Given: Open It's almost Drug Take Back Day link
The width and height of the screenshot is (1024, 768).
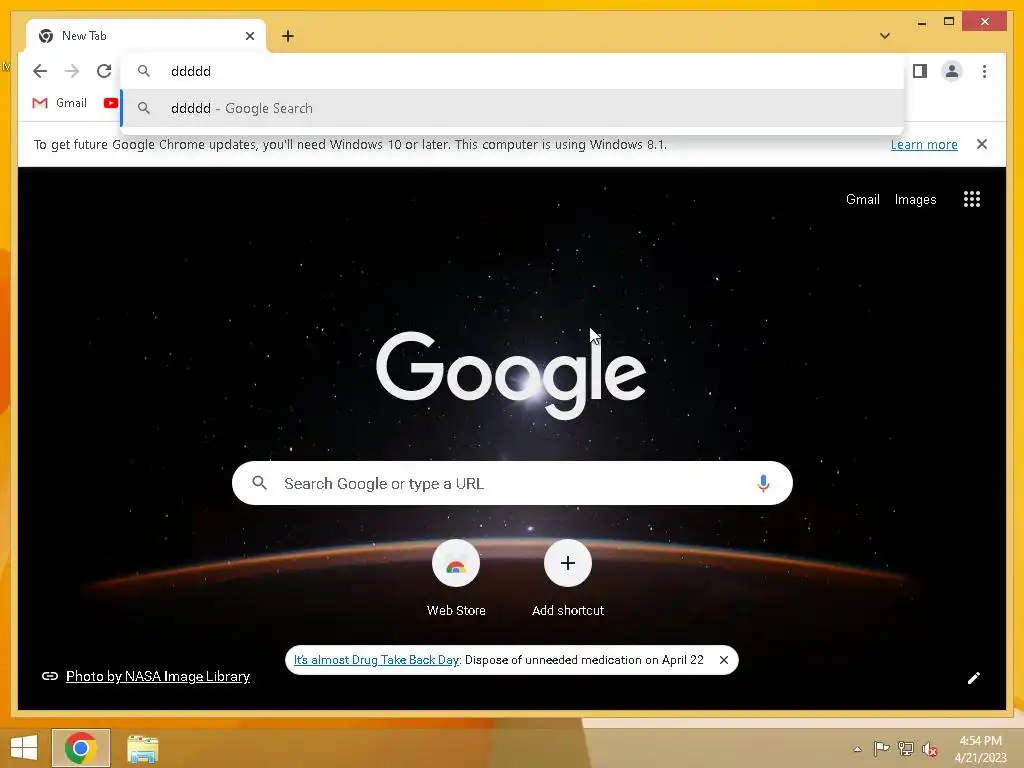Looking at the screenshot, I should click(x=376, y=660).
